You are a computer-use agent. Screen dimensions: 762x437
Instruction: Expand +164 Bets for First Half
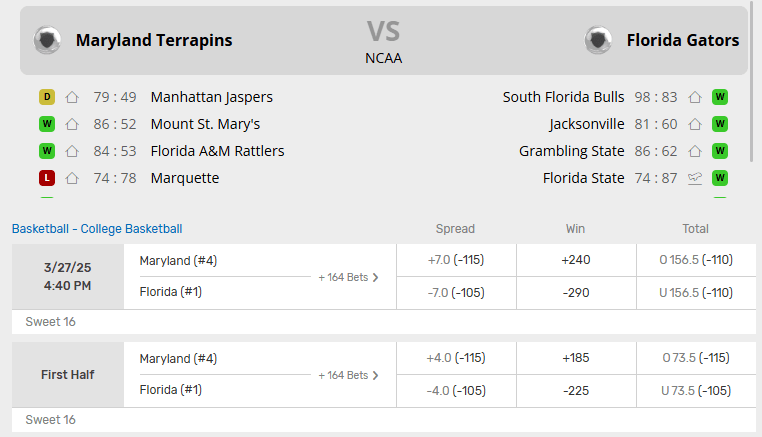click(348, 375)
